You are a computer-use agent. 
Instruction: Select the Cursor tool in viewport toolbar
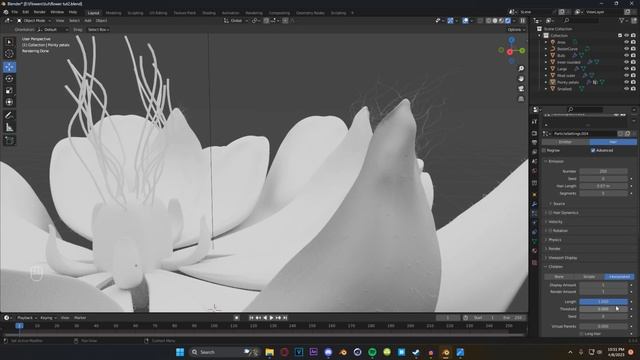click(9, 53)
